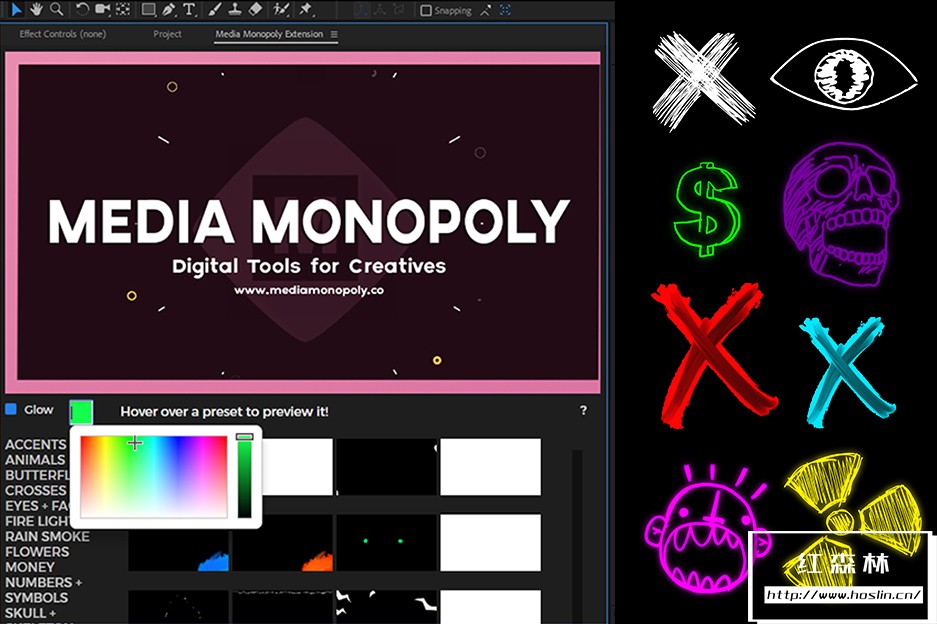Select the Puppet Pin tool
This screenshot has height=624, width=937.
click(306, 9)
